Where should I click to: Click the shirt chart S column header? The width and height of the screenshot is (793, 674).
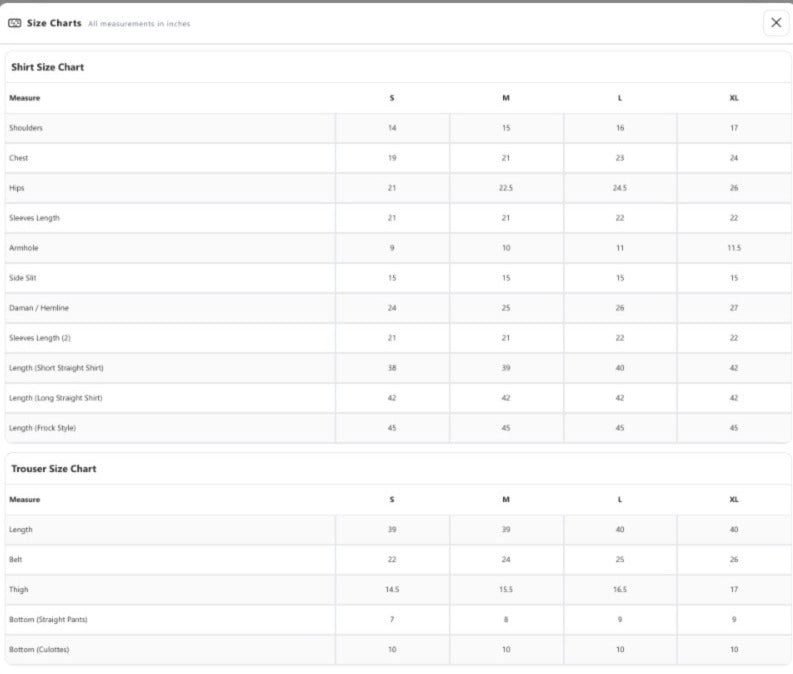point(392,98)
